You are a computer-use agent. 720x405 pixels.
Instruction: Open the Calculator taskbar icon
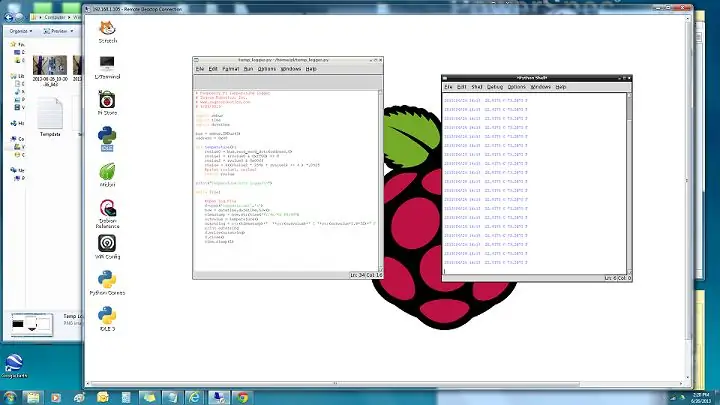point(126,398)
